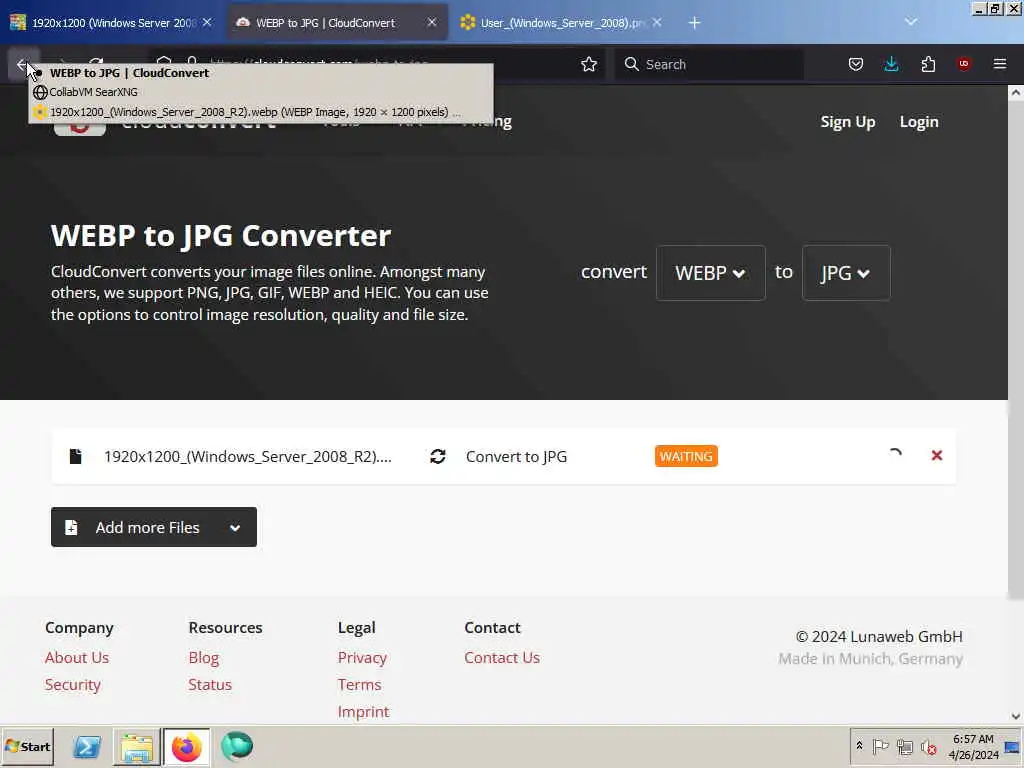The image size is (1024, 768).
Task: Open the Start menu
Action: [27, 746]
